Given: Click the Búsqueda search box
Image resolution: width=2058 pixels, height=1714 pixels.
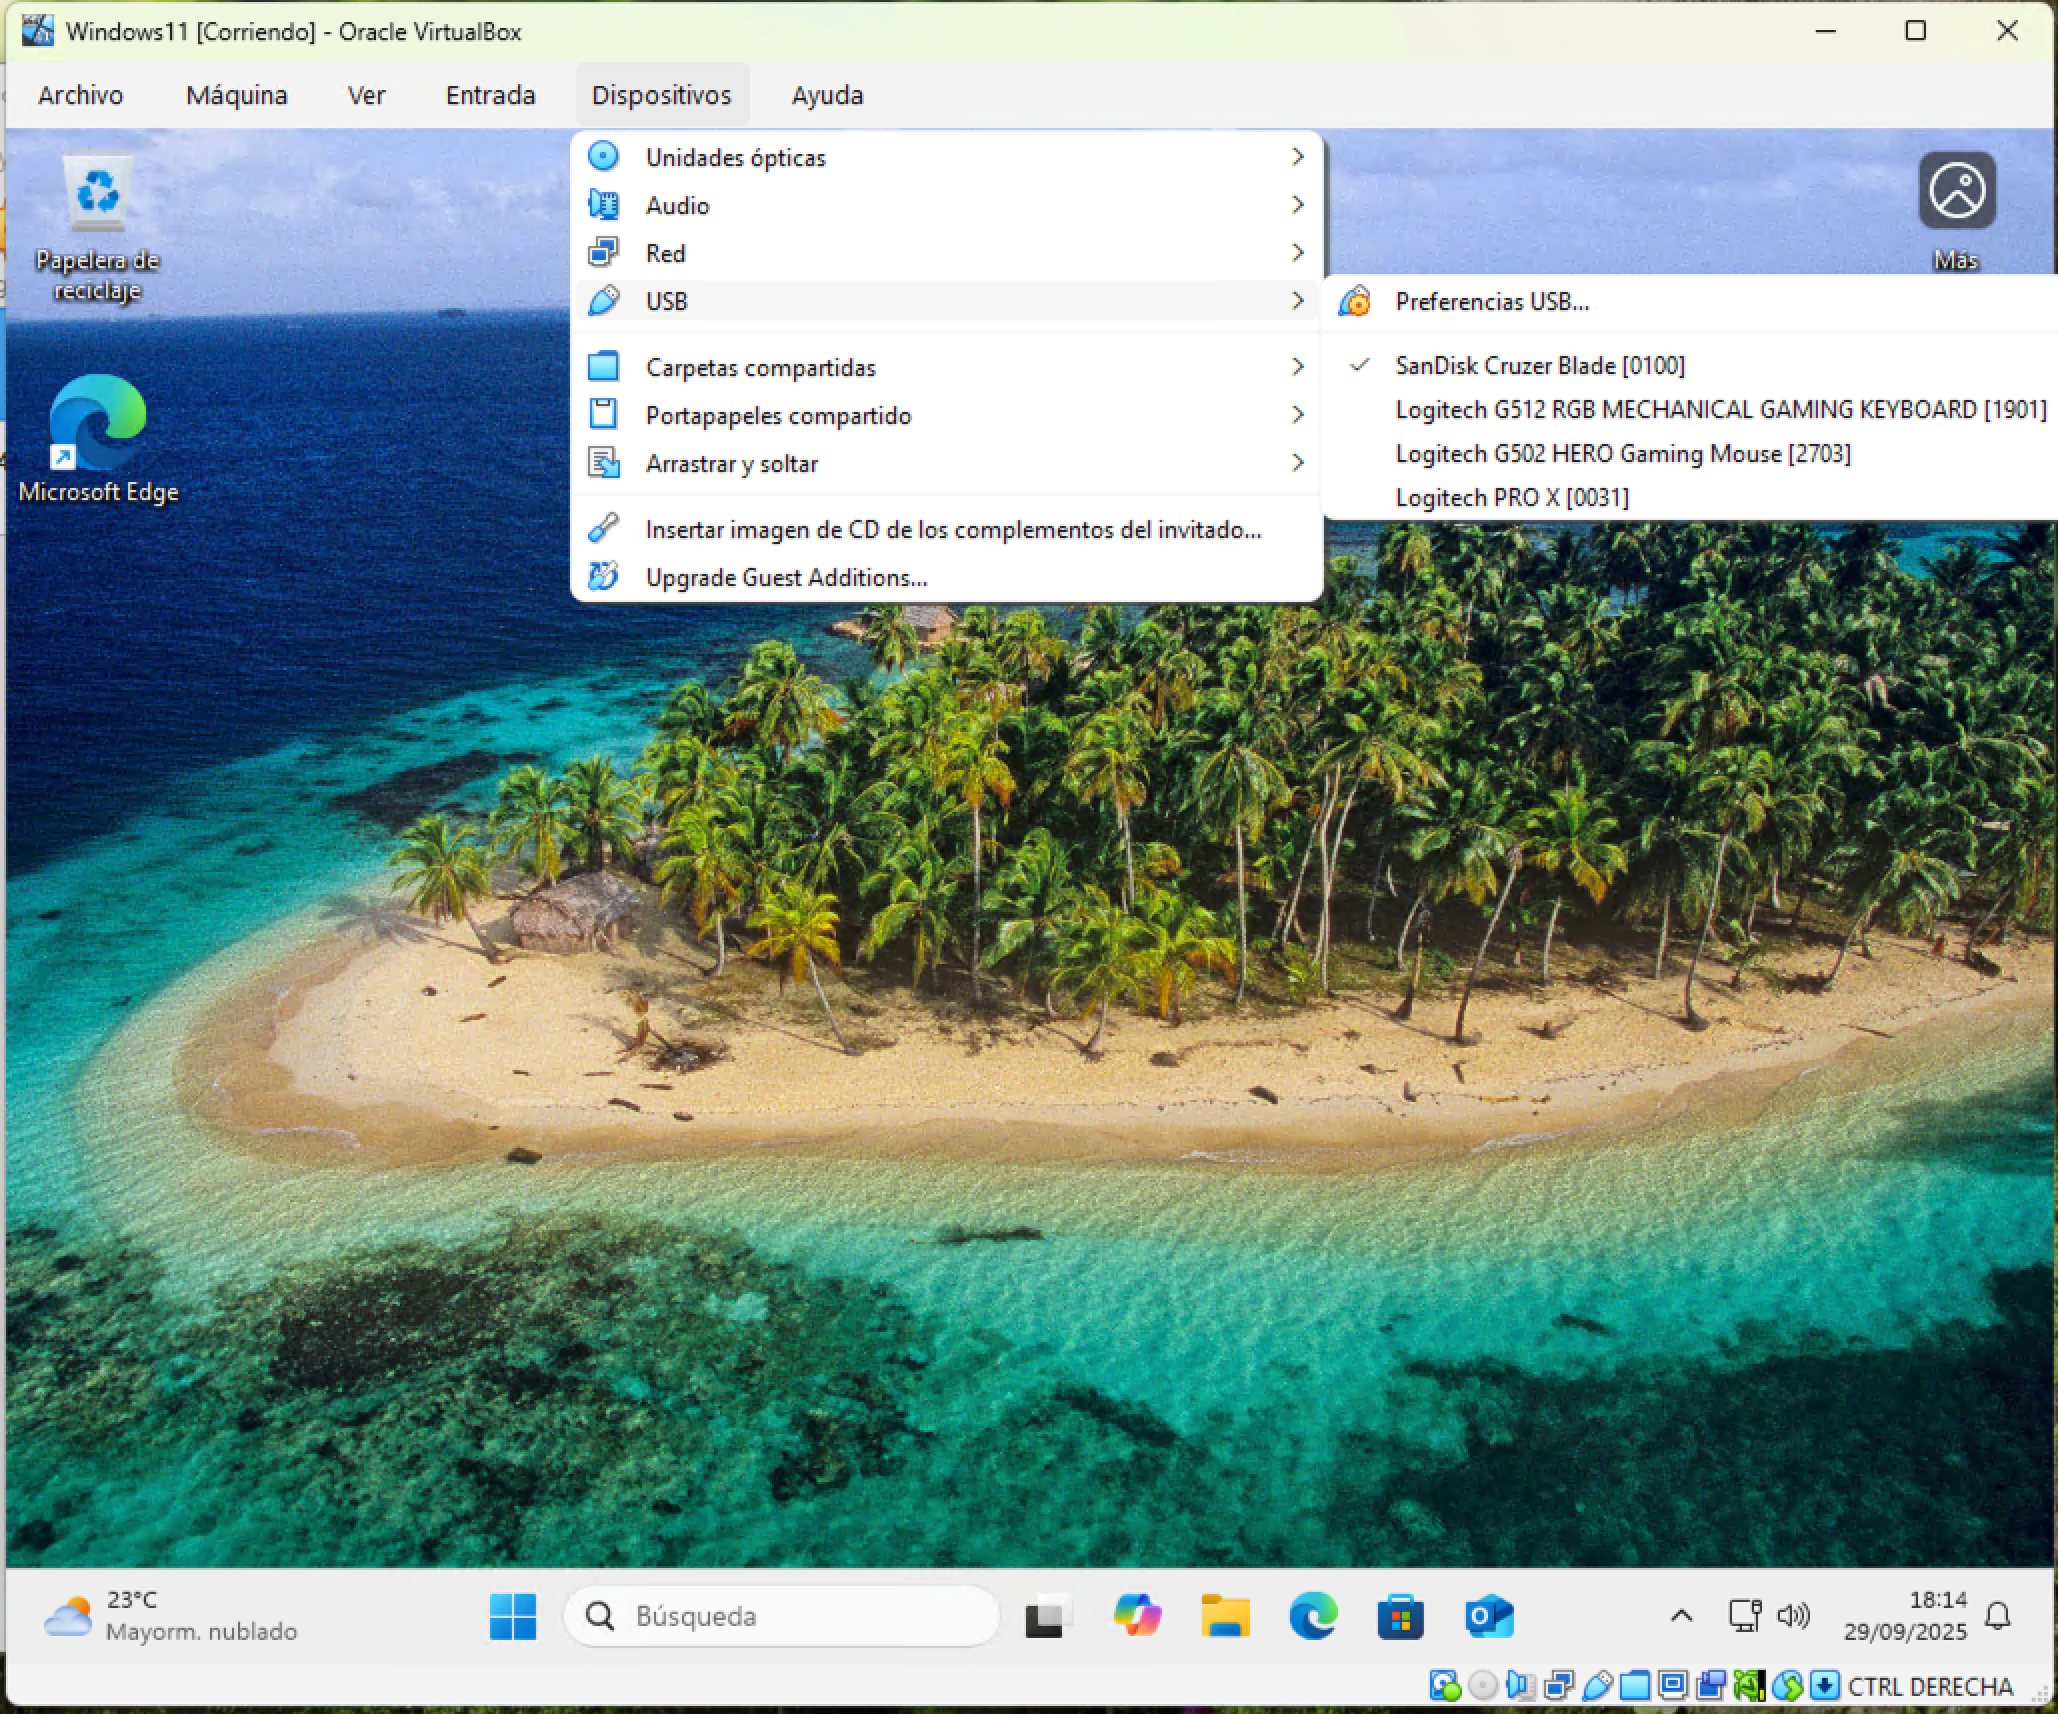Looking at the screenshot, I should point(781,1616).
